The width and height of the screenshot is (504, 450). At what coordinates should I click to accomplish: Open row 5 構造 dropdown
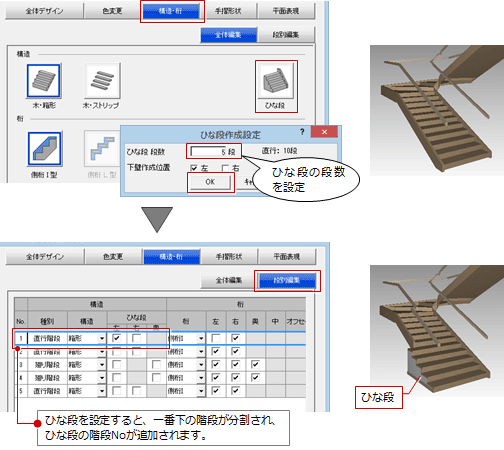[102, 391]
